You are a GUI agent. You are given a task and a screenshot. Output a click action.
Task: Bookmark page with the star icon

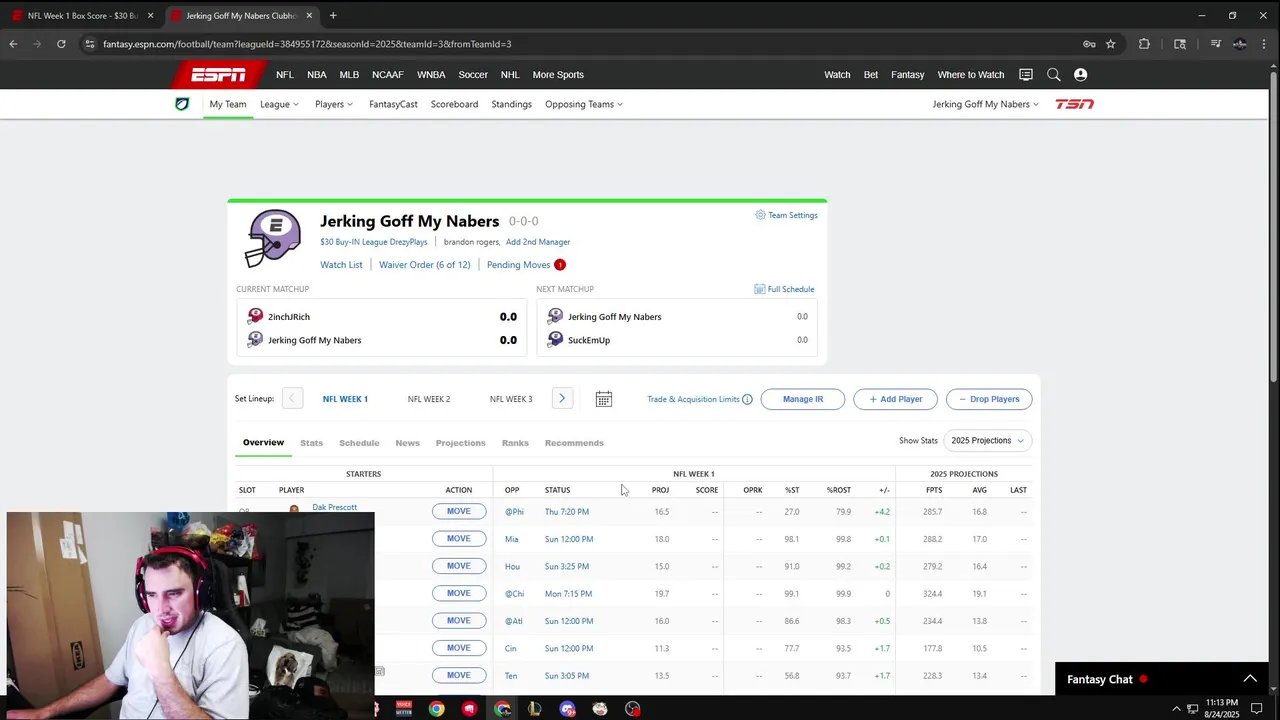pyautogui.click(x=1110, y=44)
